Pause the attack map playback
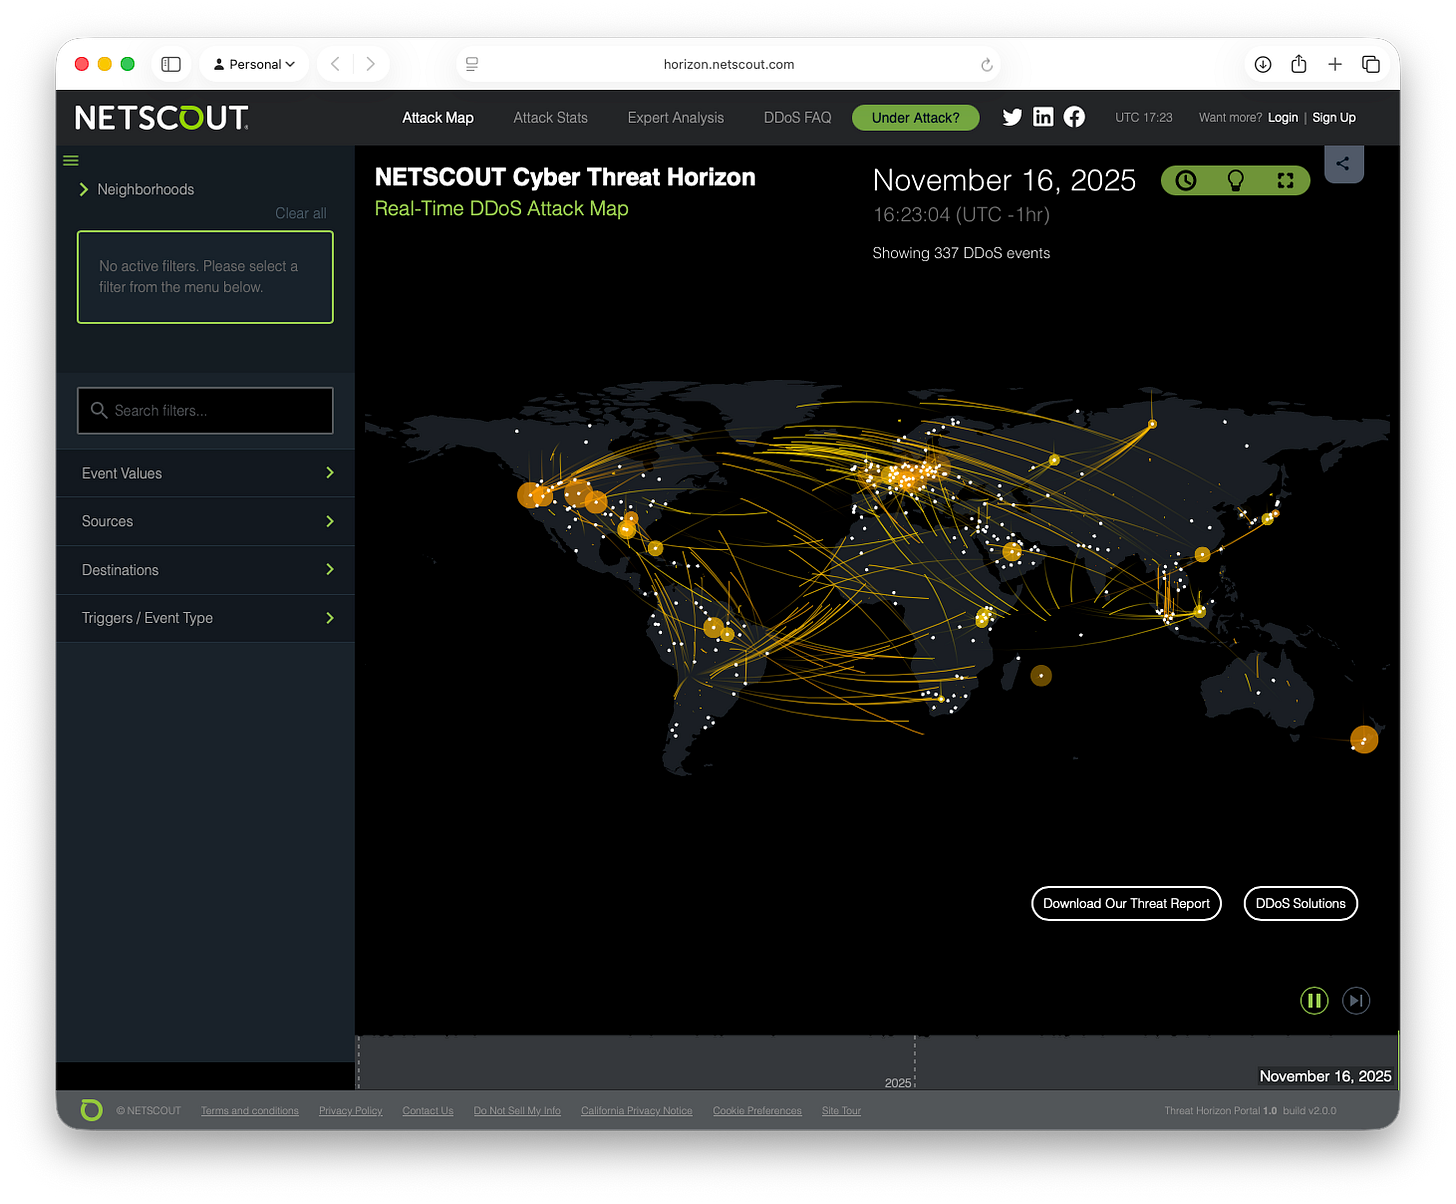The image size is (1456, 1204). tap(1314, 1000)
